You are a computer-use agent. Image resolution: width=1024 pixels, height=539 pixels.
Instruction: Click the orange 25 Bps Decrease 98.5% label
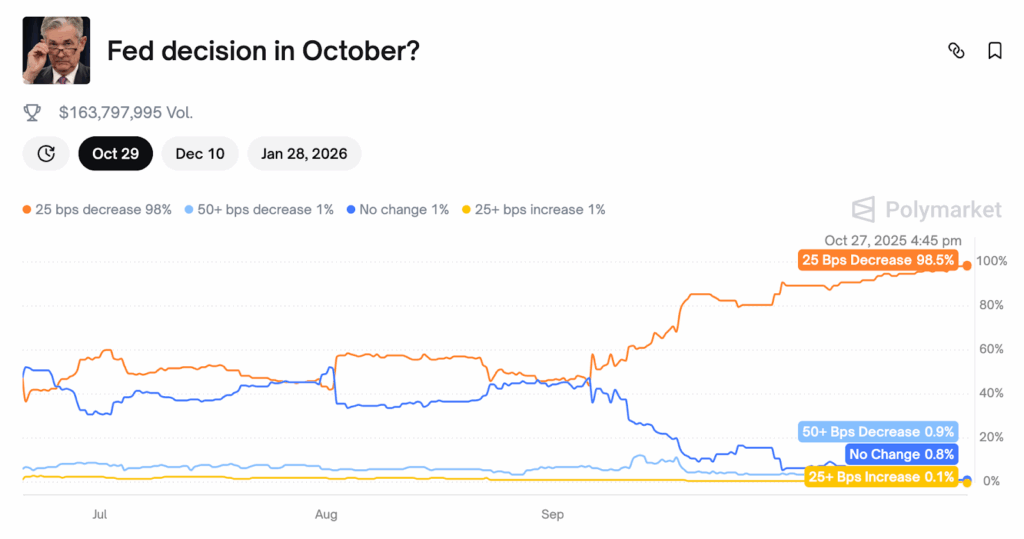click(878, 260)
